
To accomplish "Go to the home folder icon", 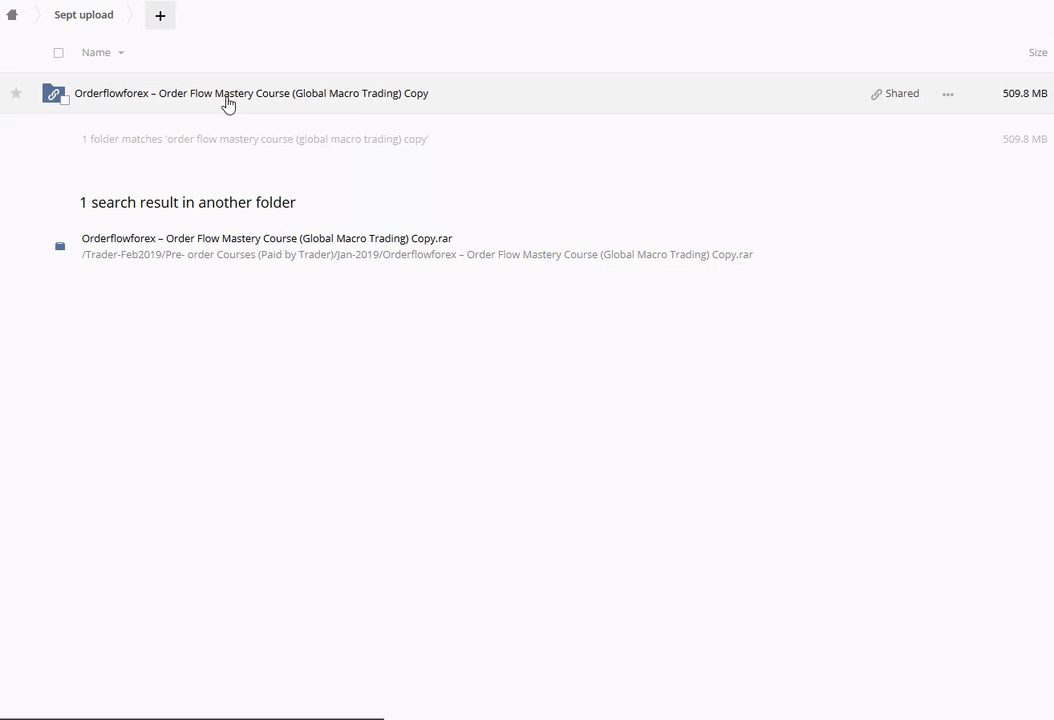I will pyautogui.click(x=12, y=15).
